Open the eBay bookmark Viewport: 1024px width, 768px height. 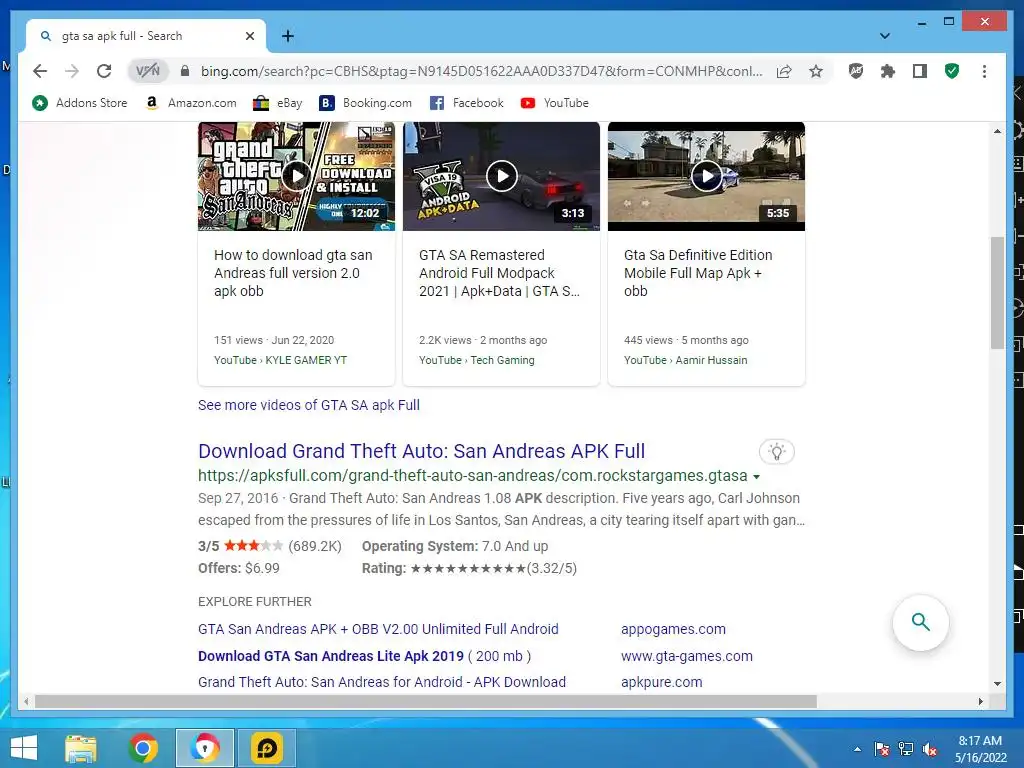pyautogui.click(x=278, y=103)
